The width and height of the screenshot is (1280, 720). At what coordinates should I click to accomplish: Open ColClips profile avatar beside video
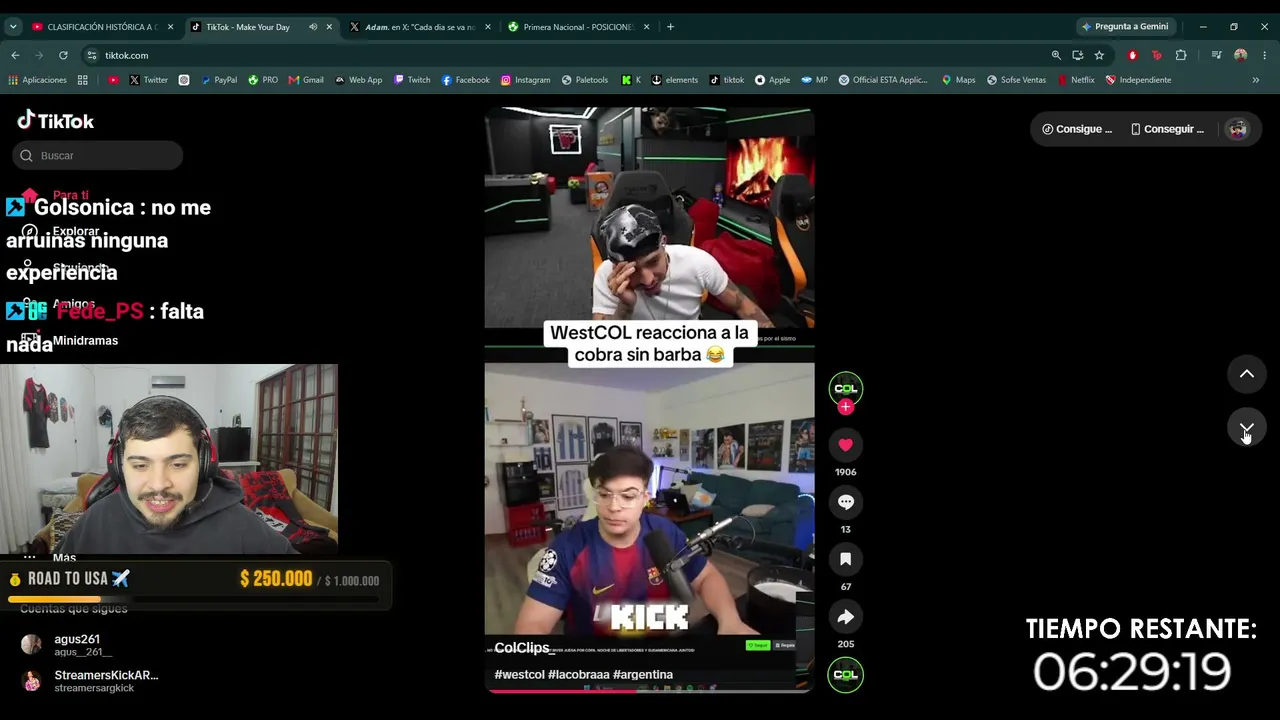(x=845, y=388)
